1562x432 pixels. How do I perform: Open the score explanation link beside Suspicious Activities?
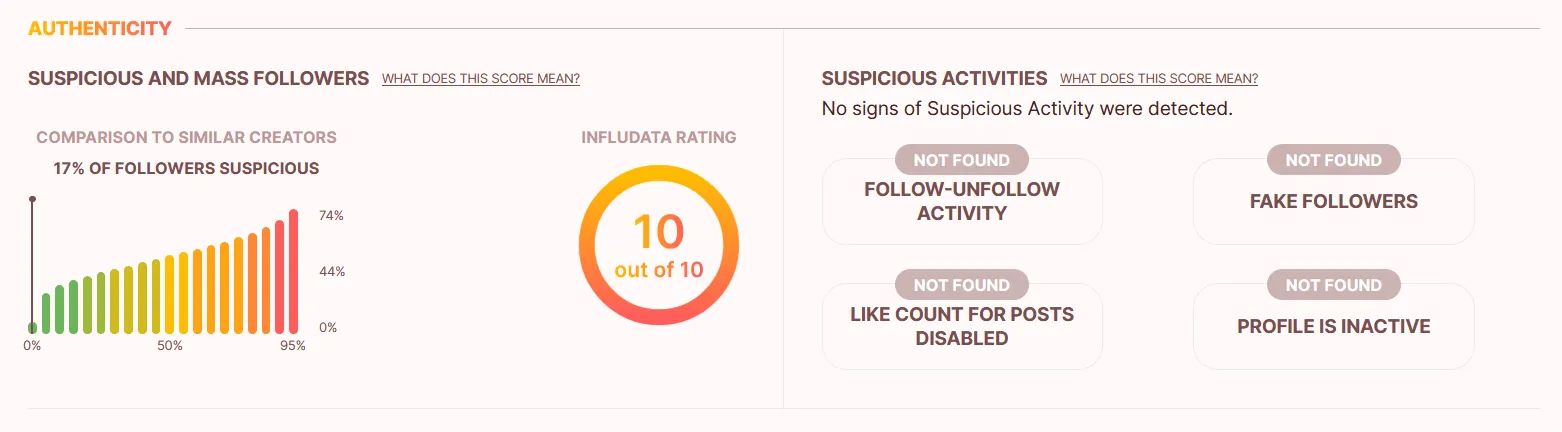[1159, 79]
